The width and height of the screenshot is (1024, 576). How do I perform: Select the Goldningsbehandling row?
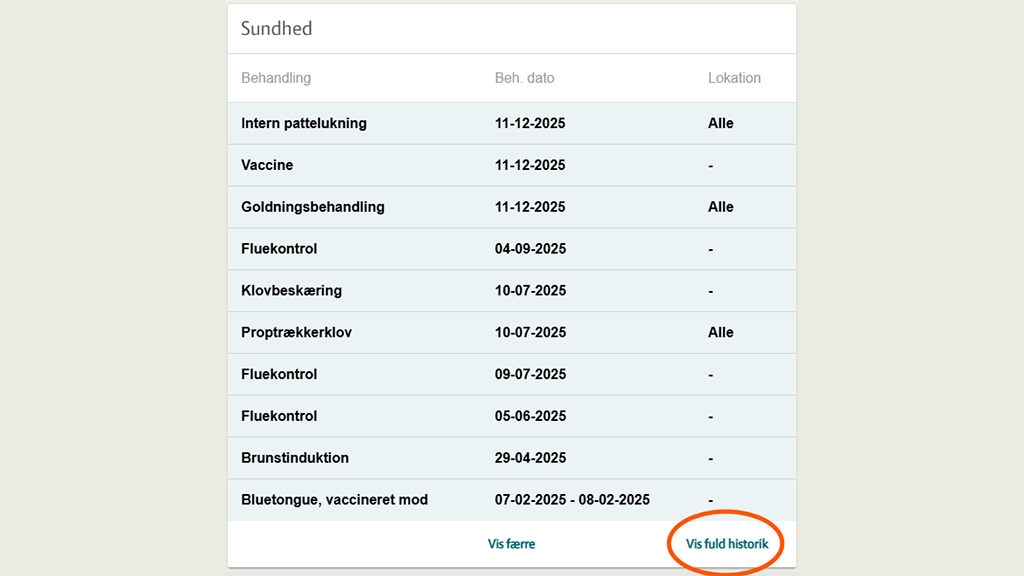pyautogui.click(x=315, y=207)
